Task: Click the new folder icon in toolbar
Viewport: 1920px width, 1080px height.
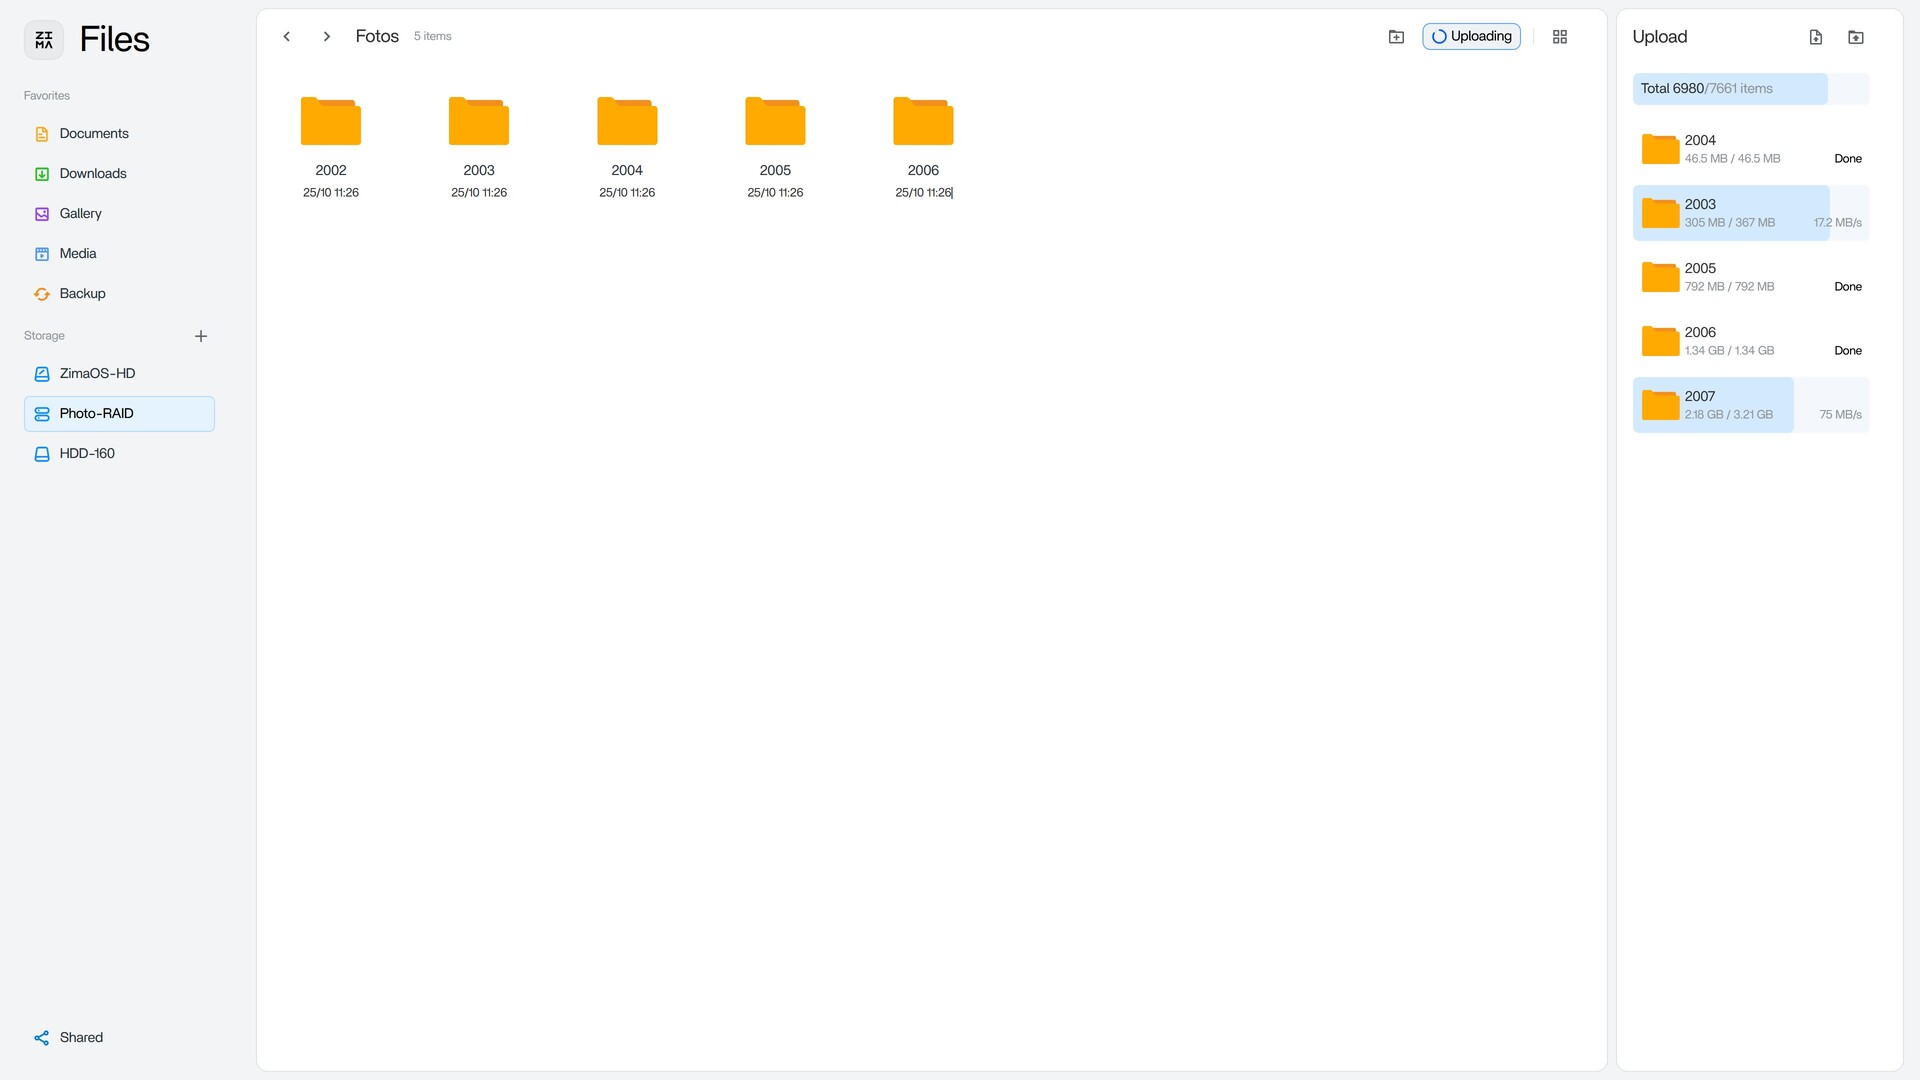Action: click(1396, 37)
